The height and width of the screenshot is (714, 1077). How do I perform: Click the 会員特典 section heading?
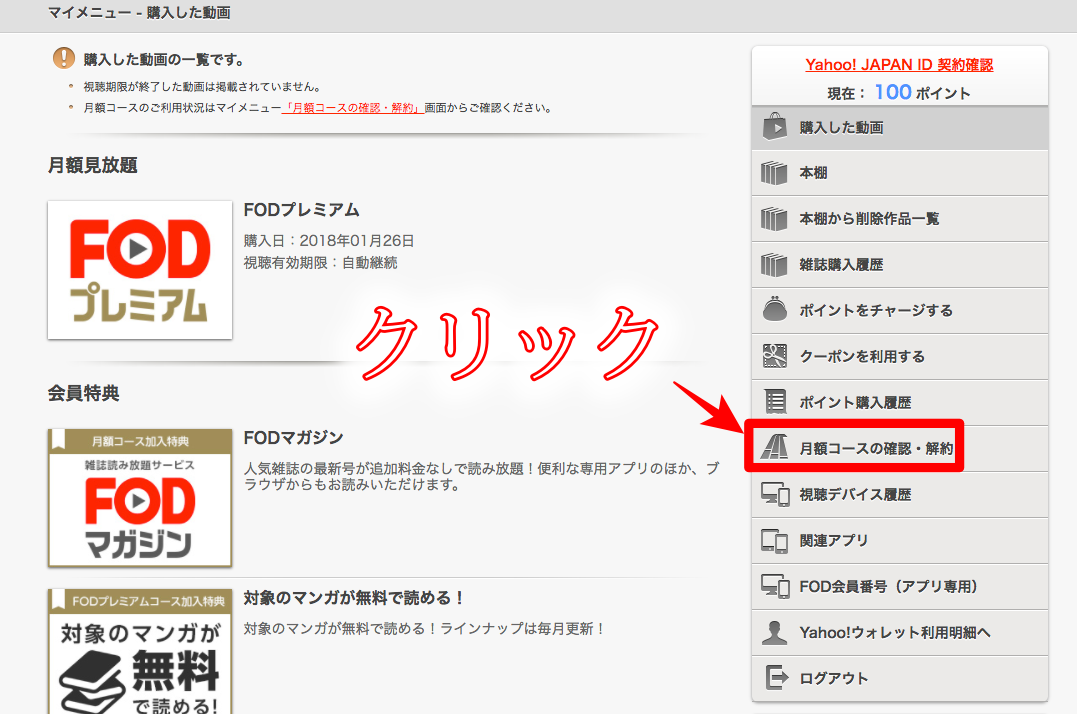pyautogui.click(x=84, y=393)
